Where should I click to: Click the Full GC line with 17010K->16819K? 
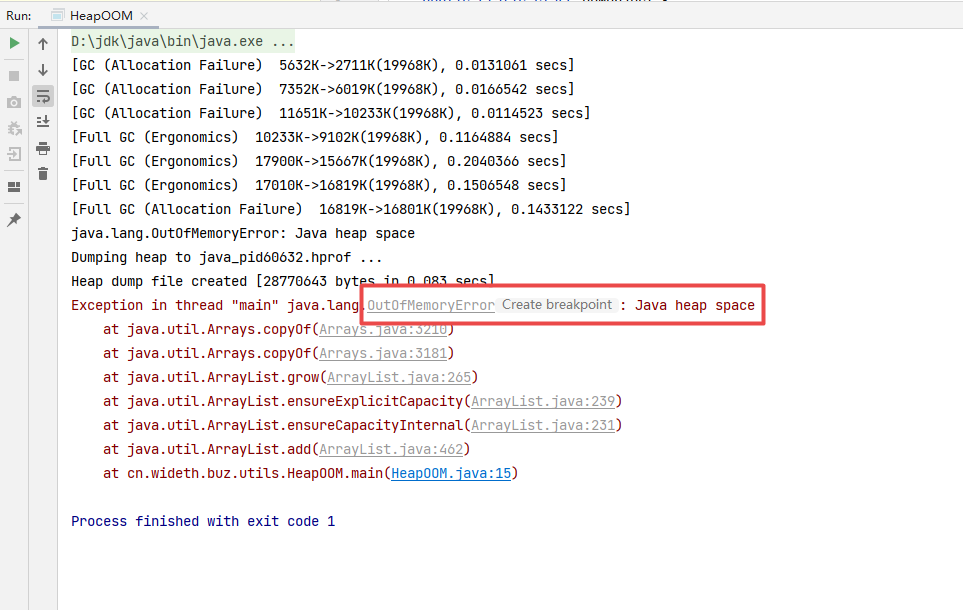pos(318,185)
